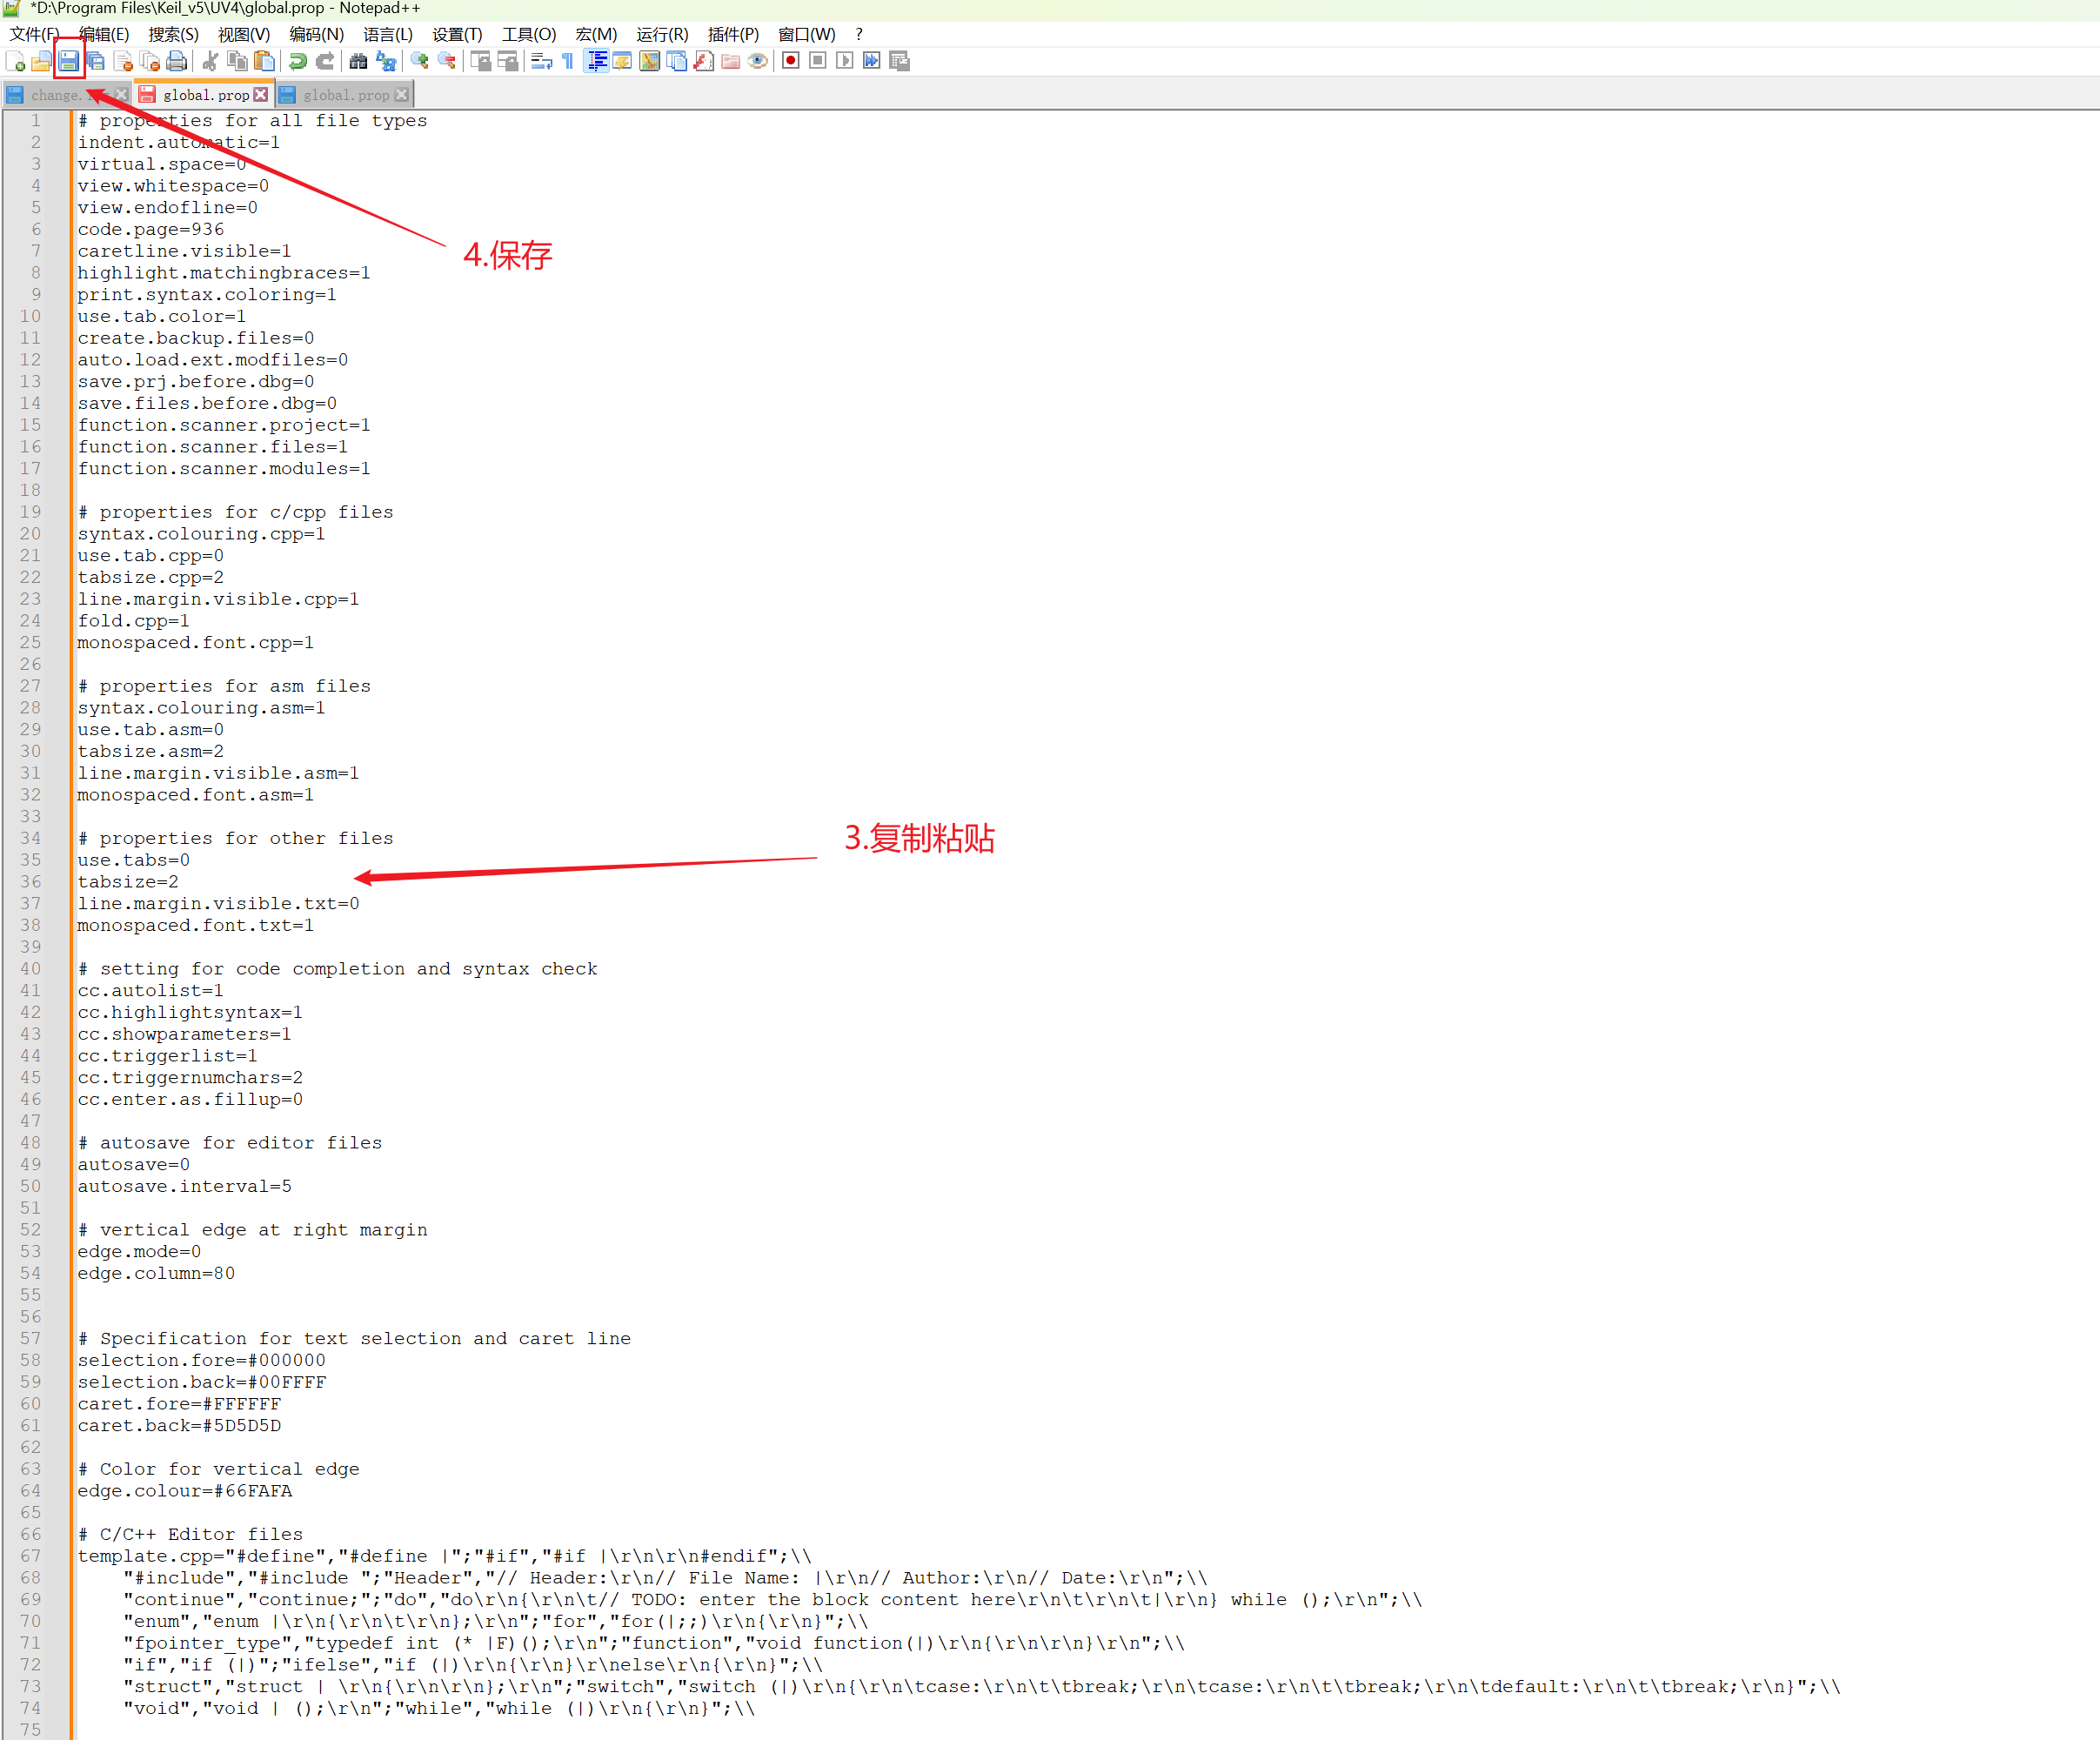The width and height of the screenshot is (2100, 1740).
Task: Click the Cut scissors icon
Action: [210, 61]
